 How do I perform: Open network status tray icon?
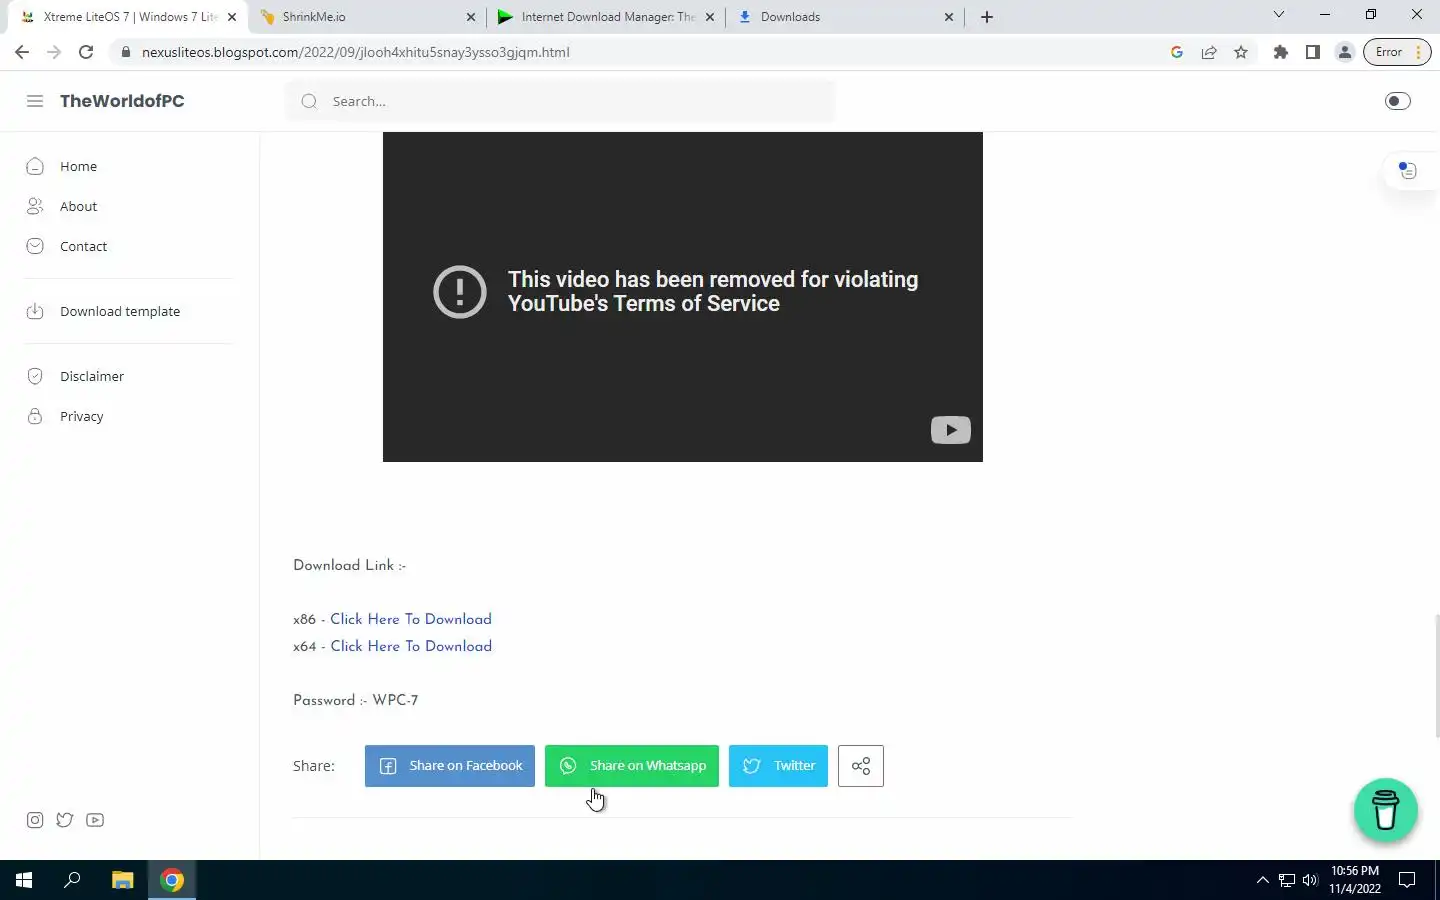(x=1287, y=880)
